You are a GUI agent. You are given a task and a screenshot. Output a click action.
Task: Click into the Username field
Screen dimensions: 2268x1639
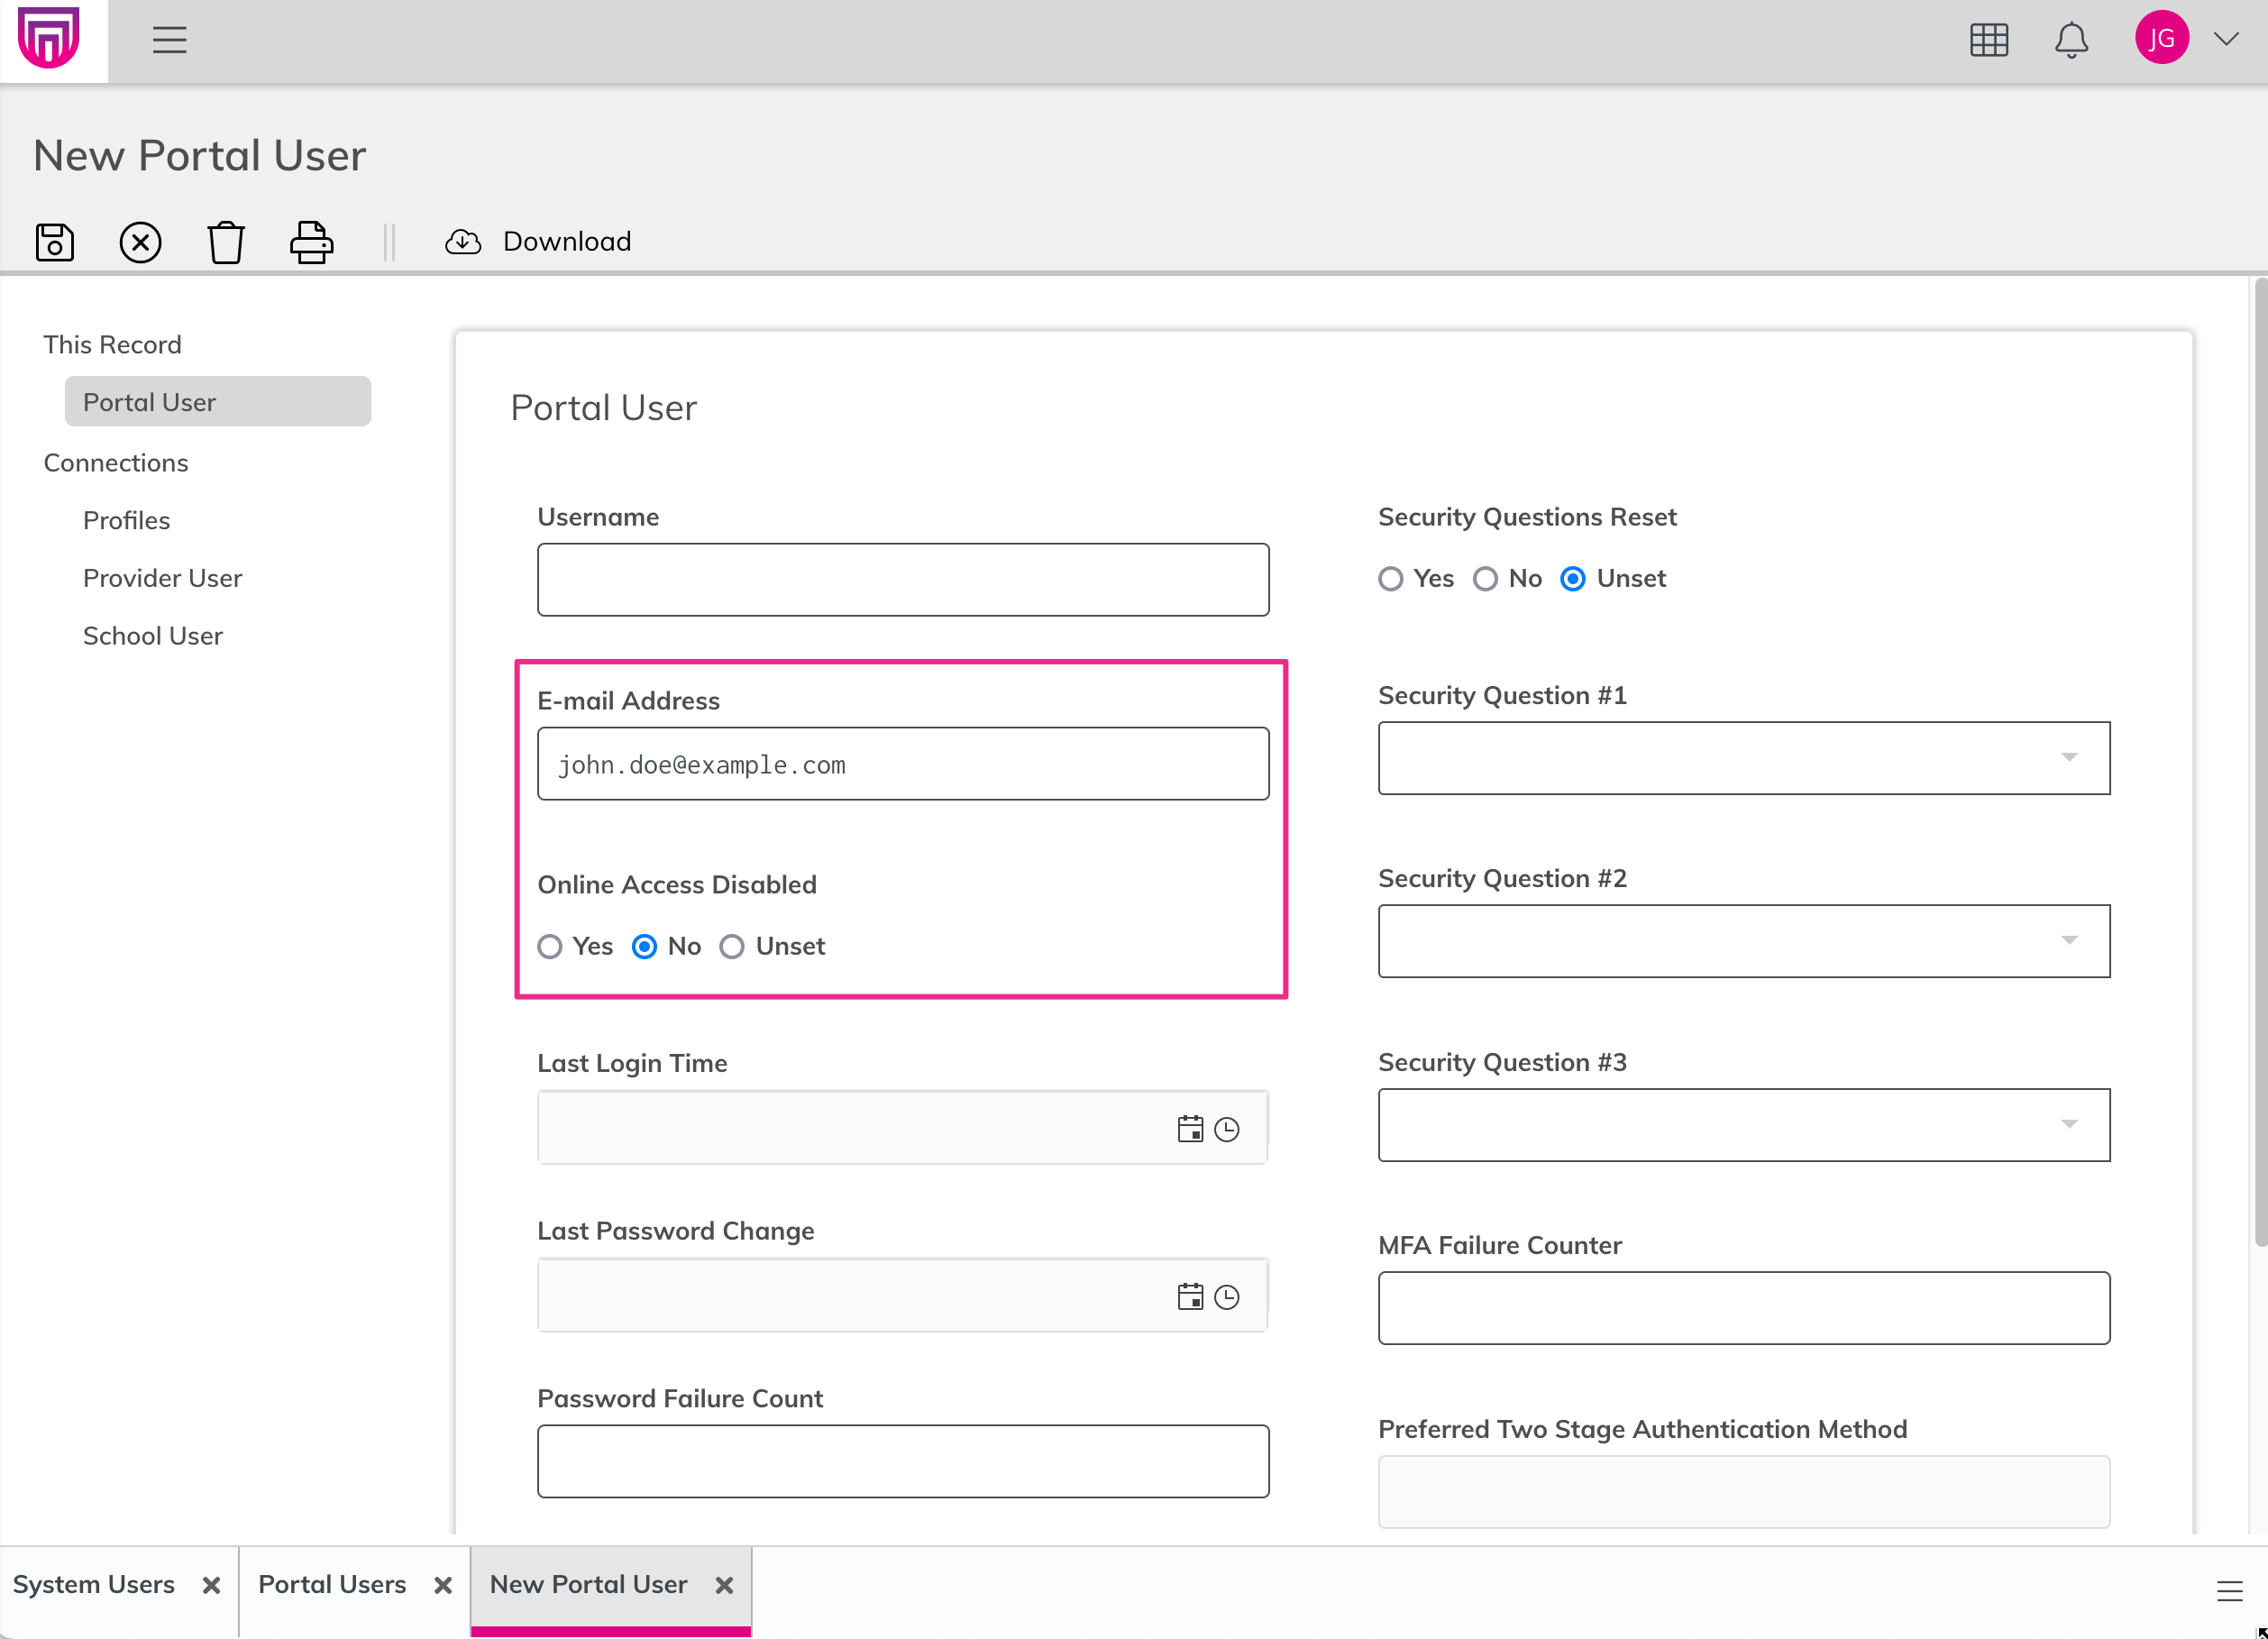pos(903,580)
